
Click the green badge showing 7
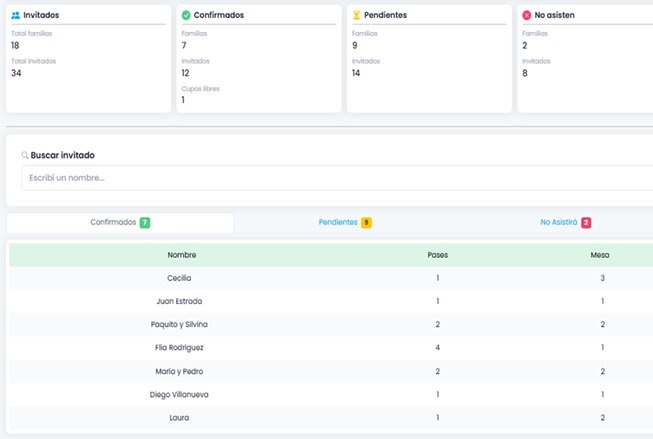[145, 222]
